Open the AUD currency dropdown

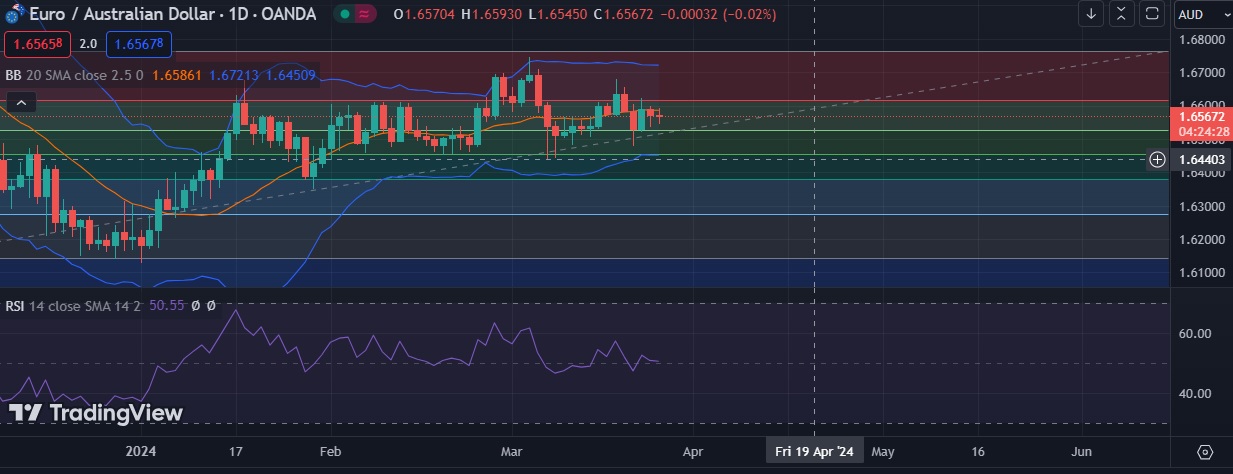pyautogui.click(x=1202, y=14)
